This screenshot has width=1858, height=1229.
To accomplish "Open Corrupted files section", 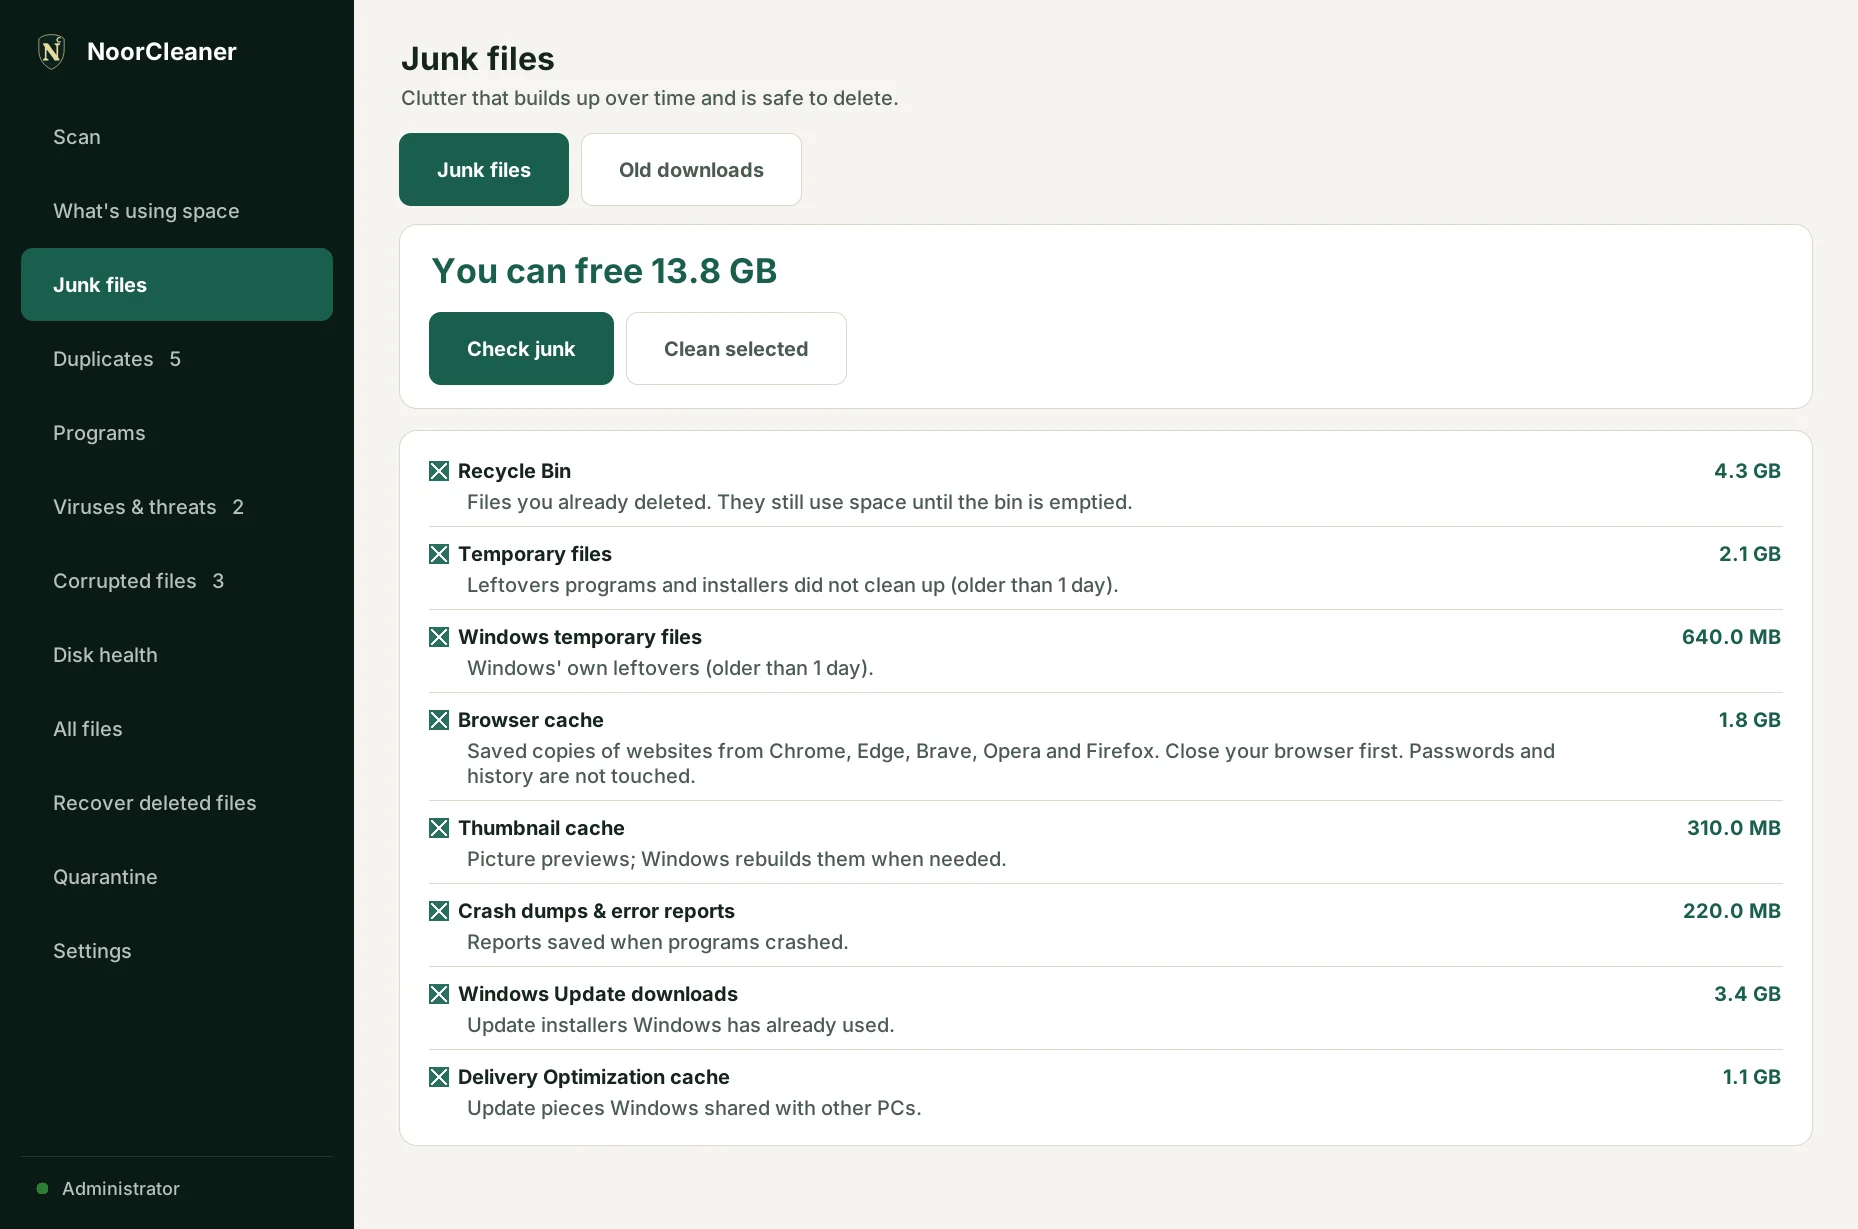I will point(177,581).
